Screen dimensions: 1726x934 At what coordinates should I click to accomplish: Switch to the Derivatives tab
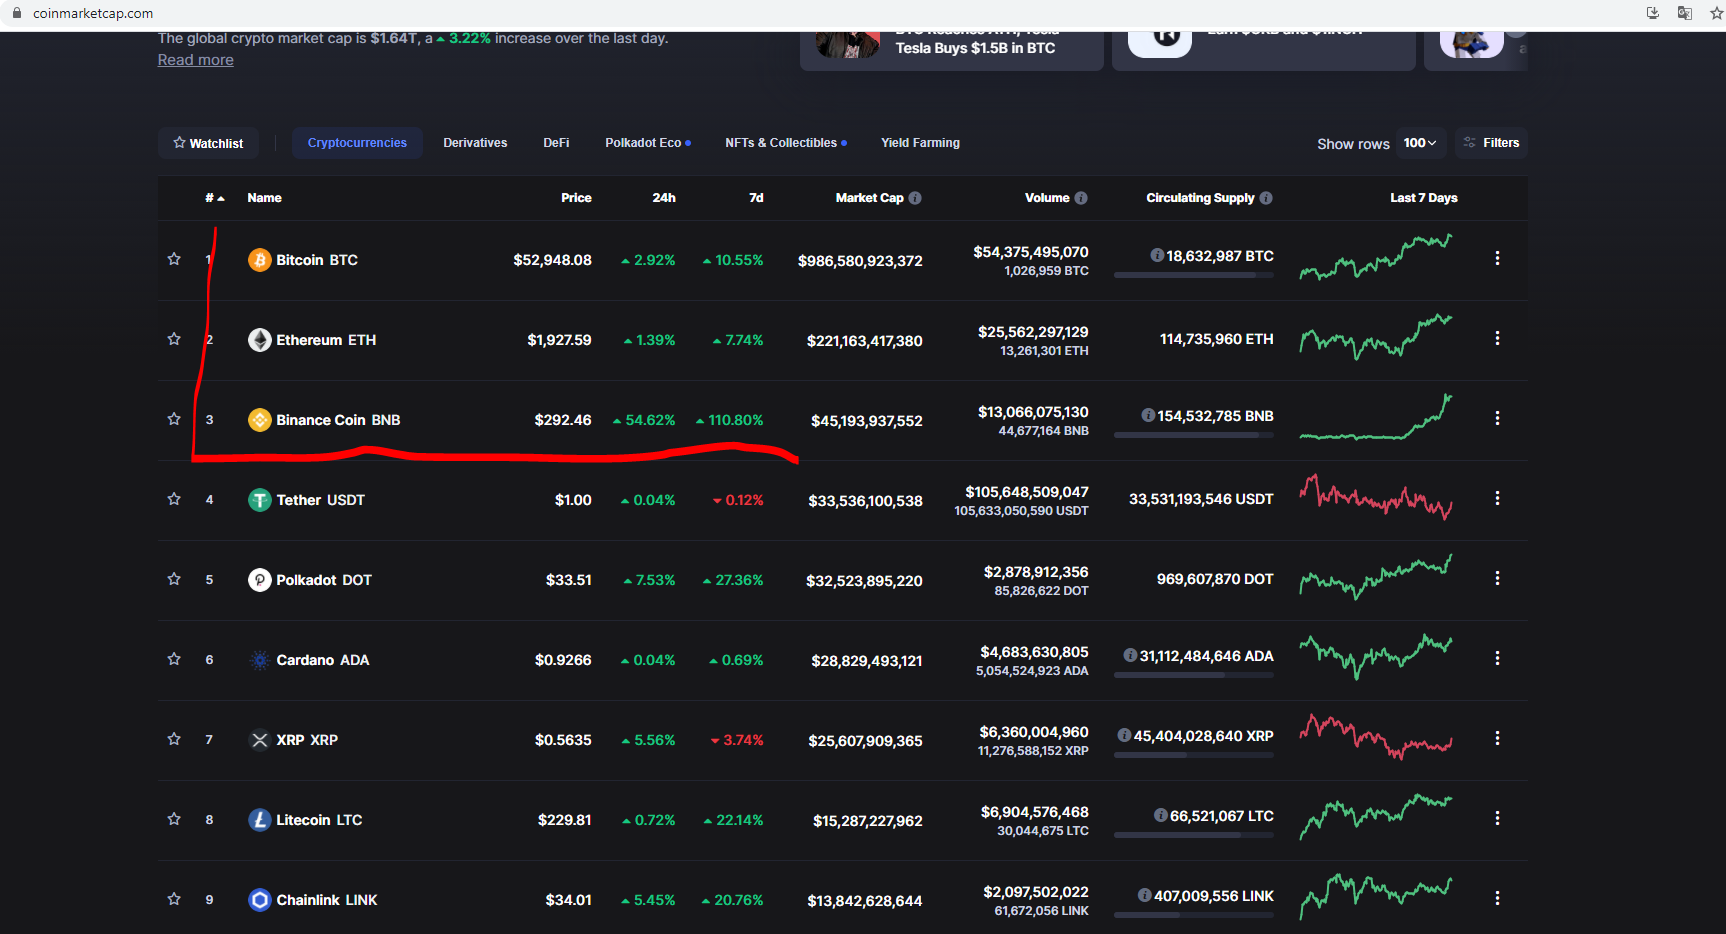pos(475,143)
